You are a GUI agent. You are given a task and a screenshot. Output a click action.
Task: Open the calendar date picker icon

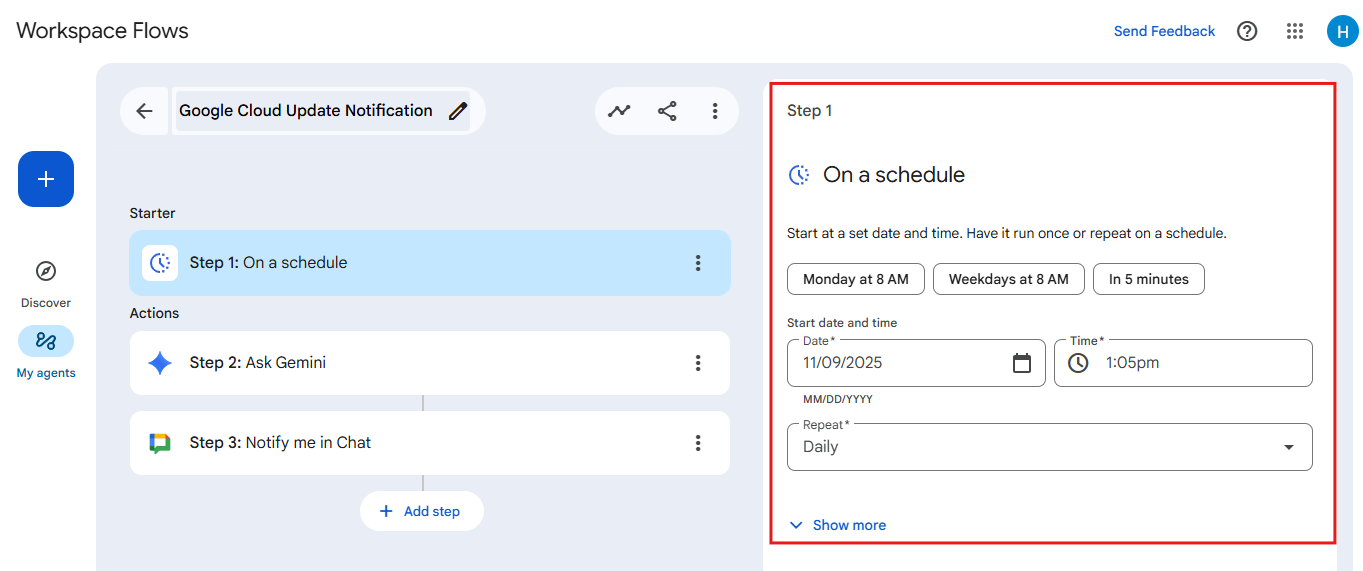[1021, 363]
